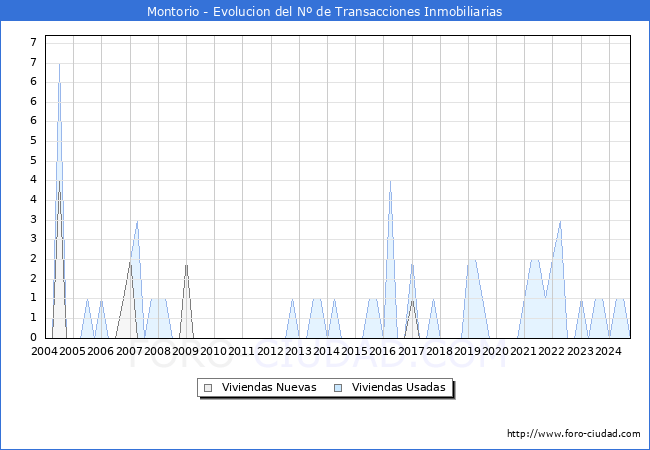Click the 0 y-axis label
This screenshot has width=650, height=450.
34,337
